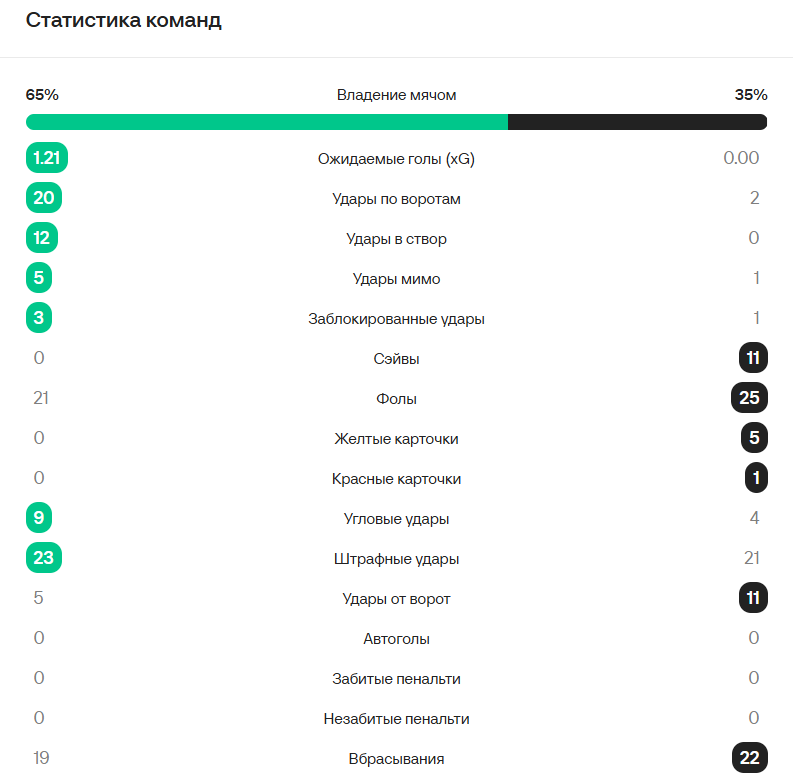This screenshot has width=793, height=783.
Task: Click the Удары по воротам label
Action: click(396, 199)
